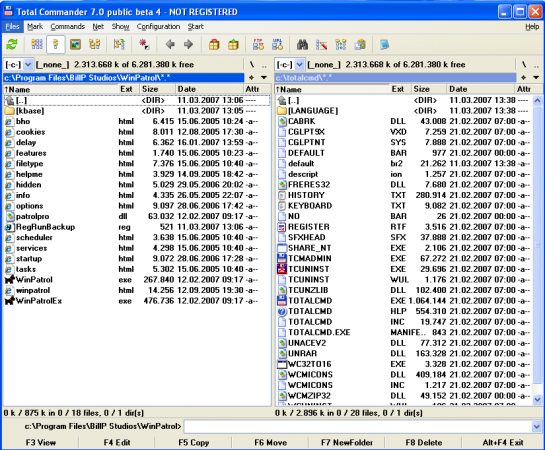Click the Go forward arrow toolbar icon

[189, 44]
